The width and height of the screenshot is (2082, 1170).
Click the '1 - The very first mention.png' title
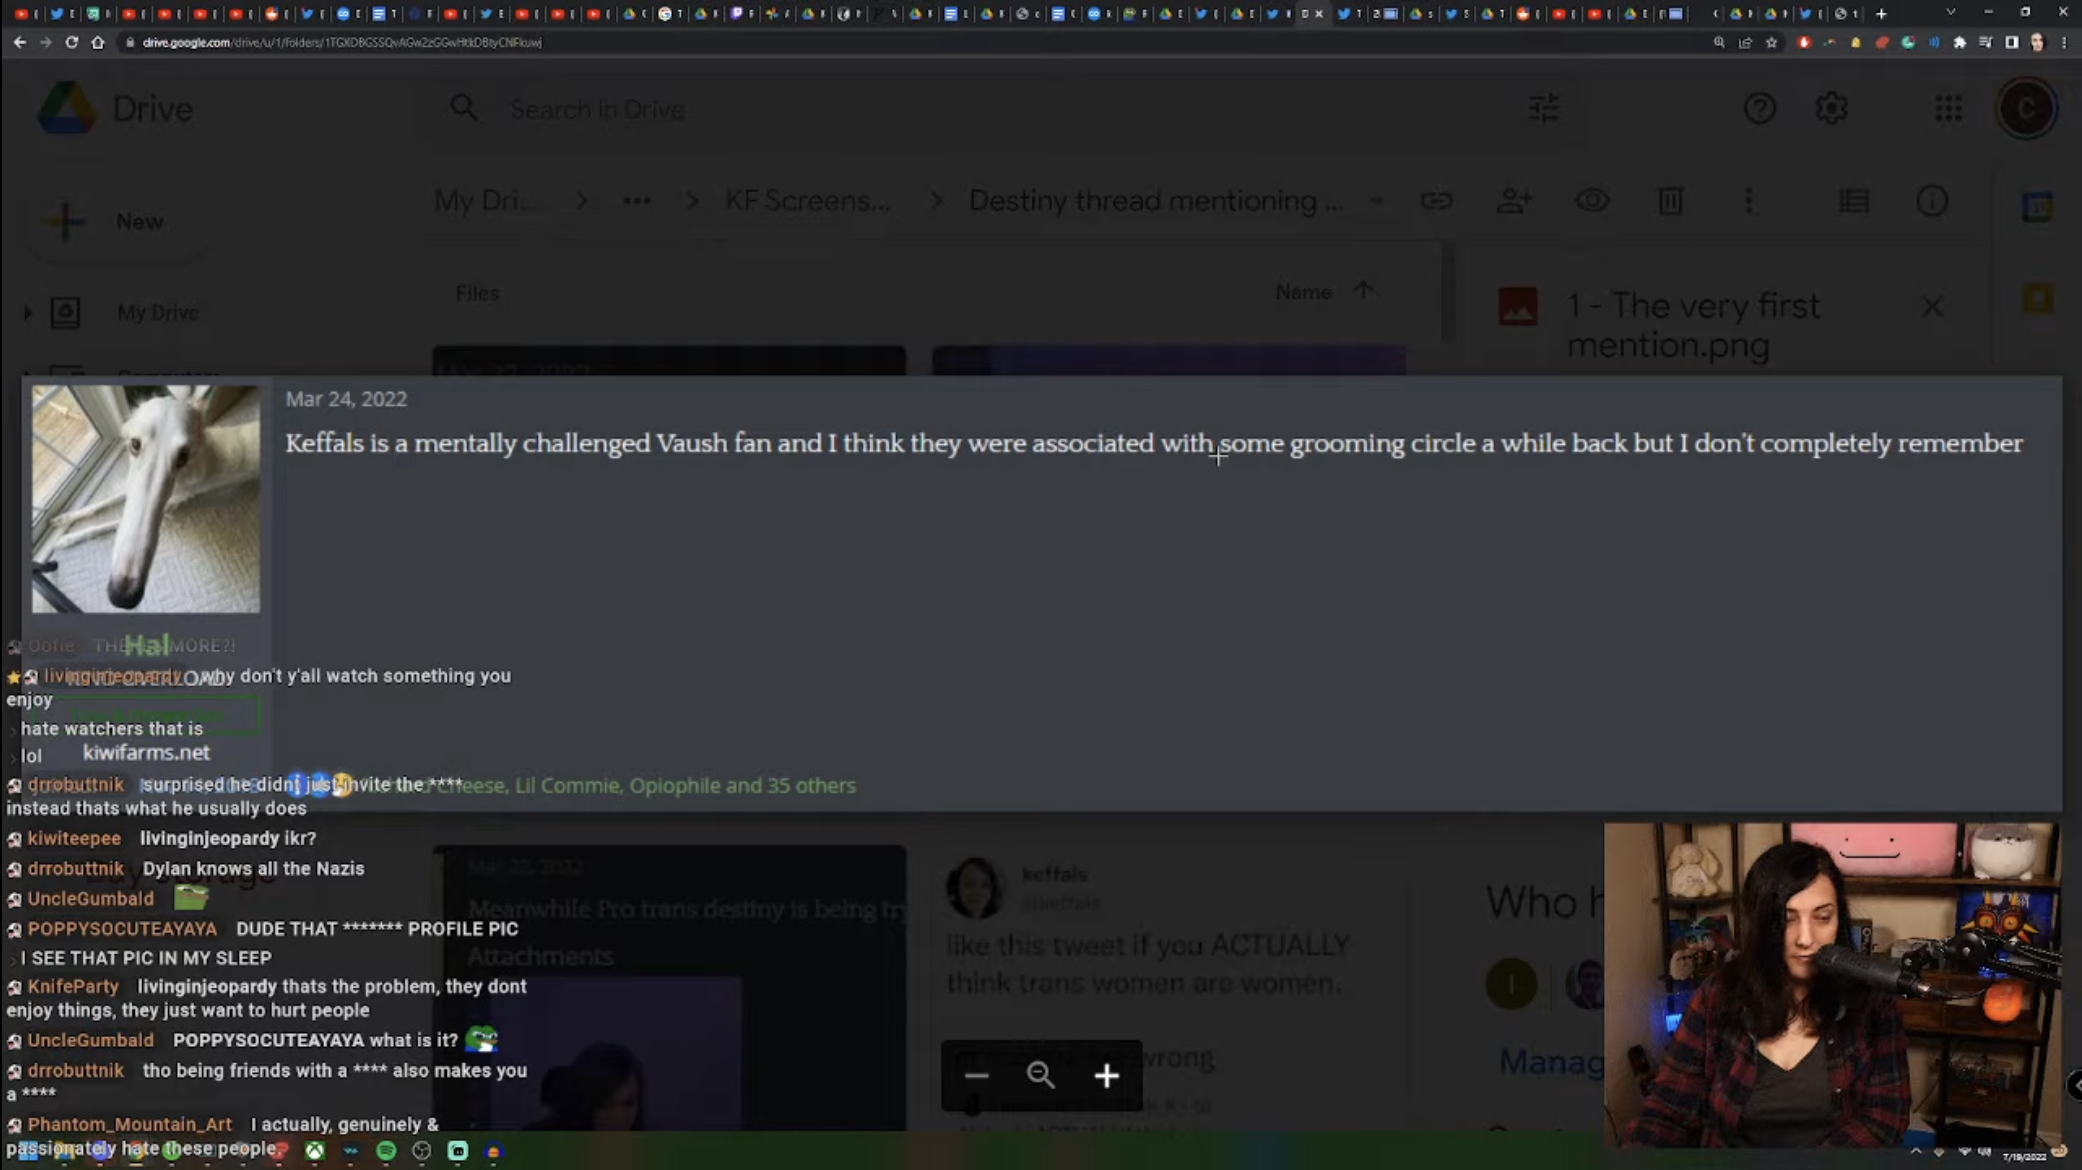[1693, 325]
